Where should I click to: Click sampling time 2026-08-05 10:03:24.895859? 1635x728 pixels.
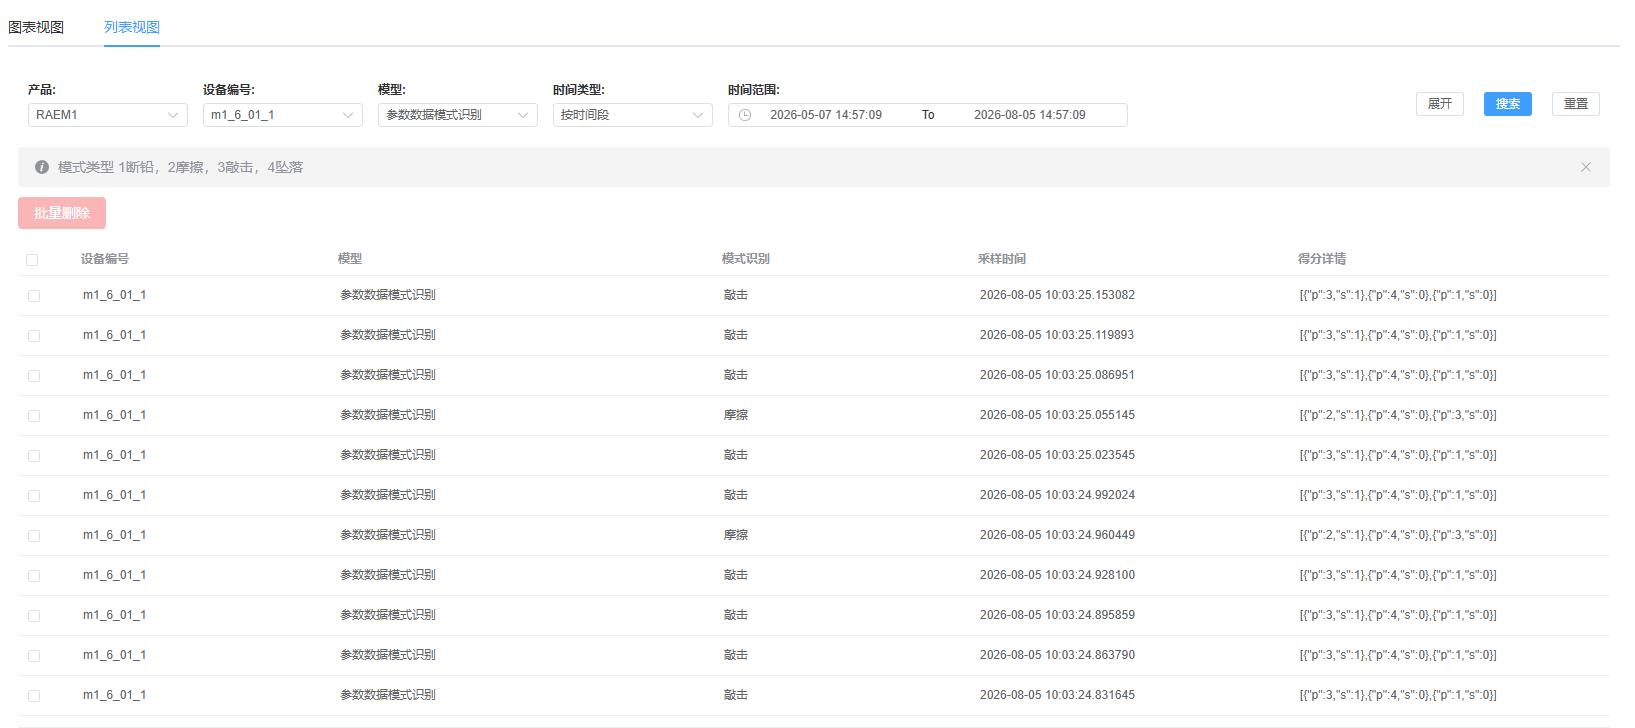(1057, 615)
